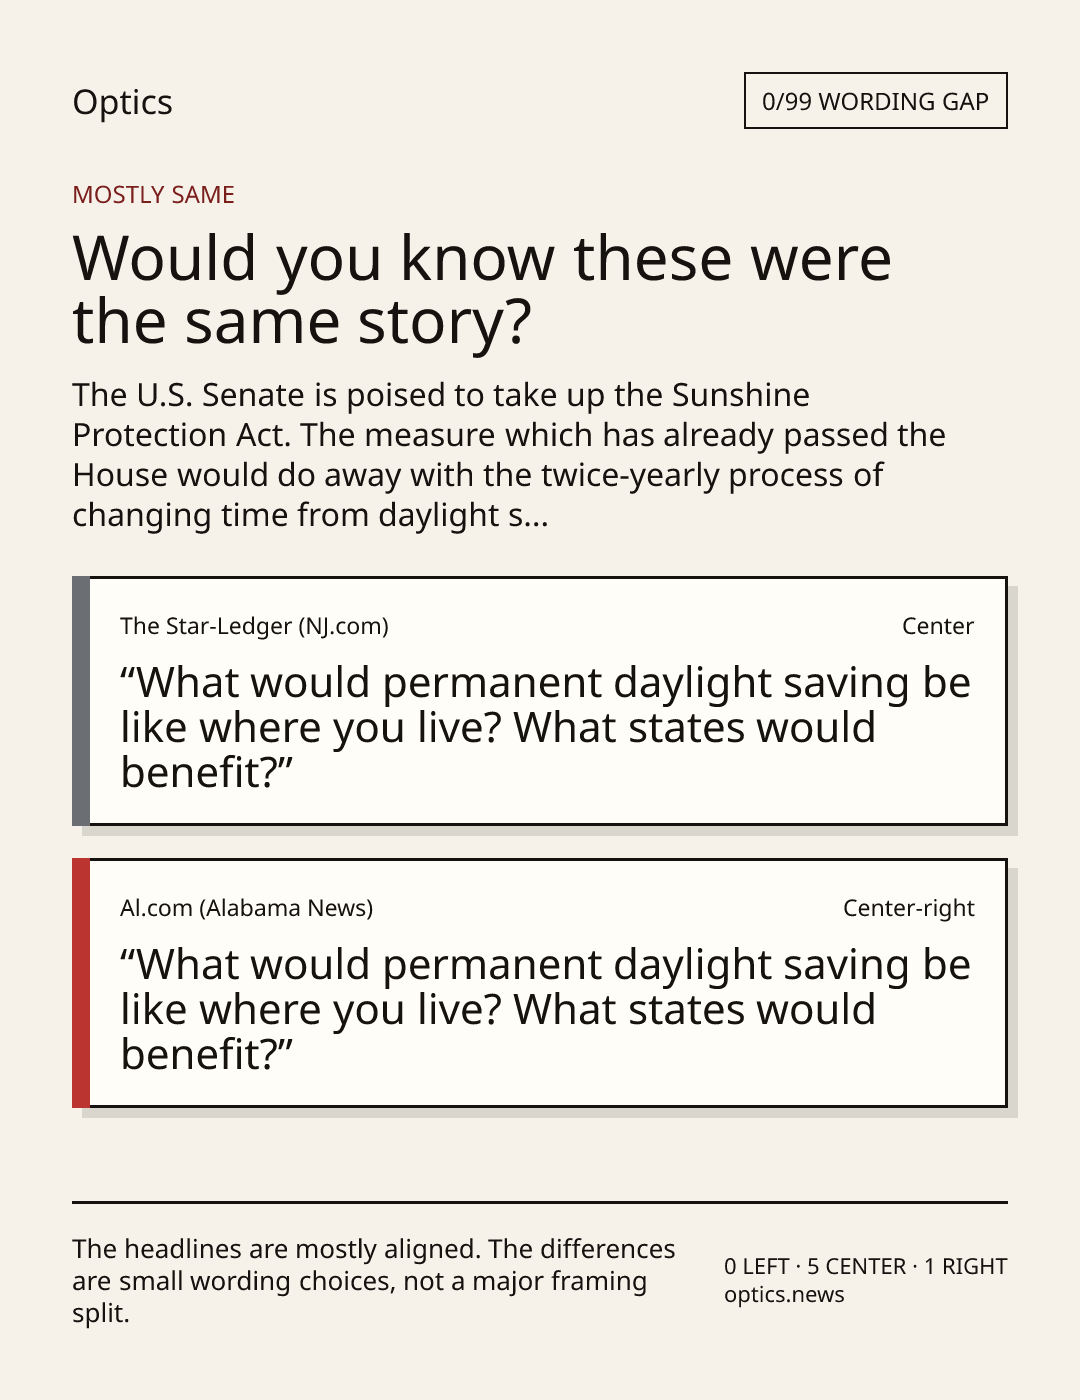Screen dimensions: 1080x1400
Task: Click the Center bias label
Action: point(937,626)
